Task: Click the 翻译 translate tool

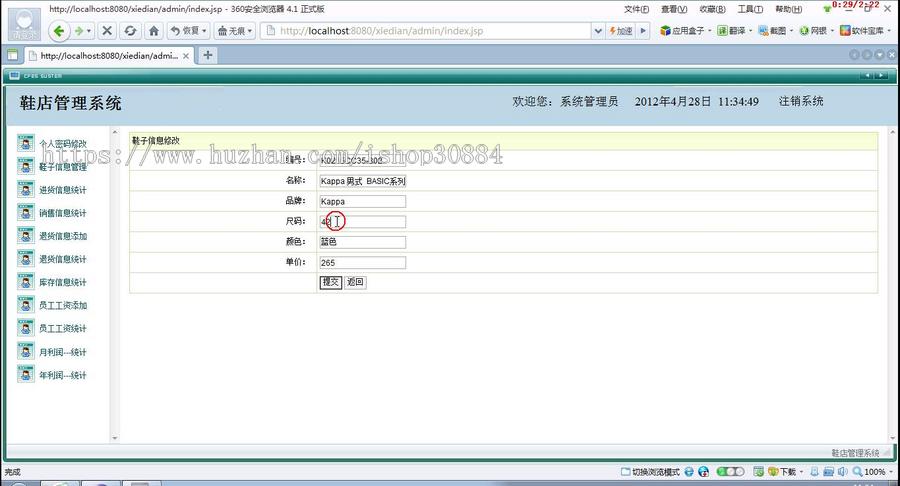Action: (734, 31)
